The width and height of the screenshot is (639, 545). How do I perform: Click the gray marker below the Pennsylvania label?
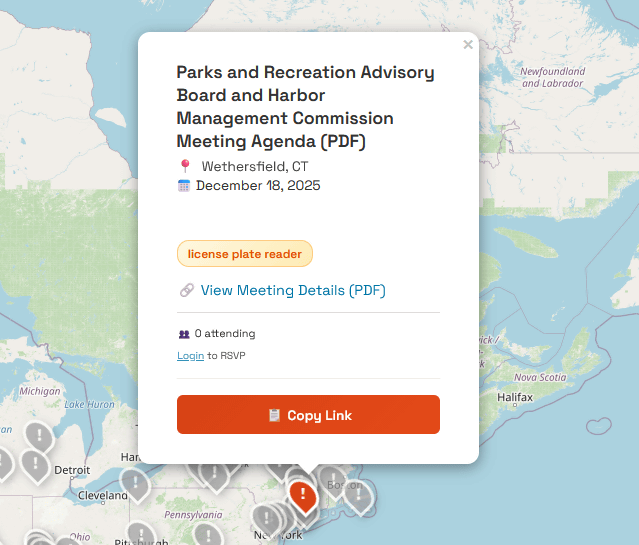pos(208,534)
